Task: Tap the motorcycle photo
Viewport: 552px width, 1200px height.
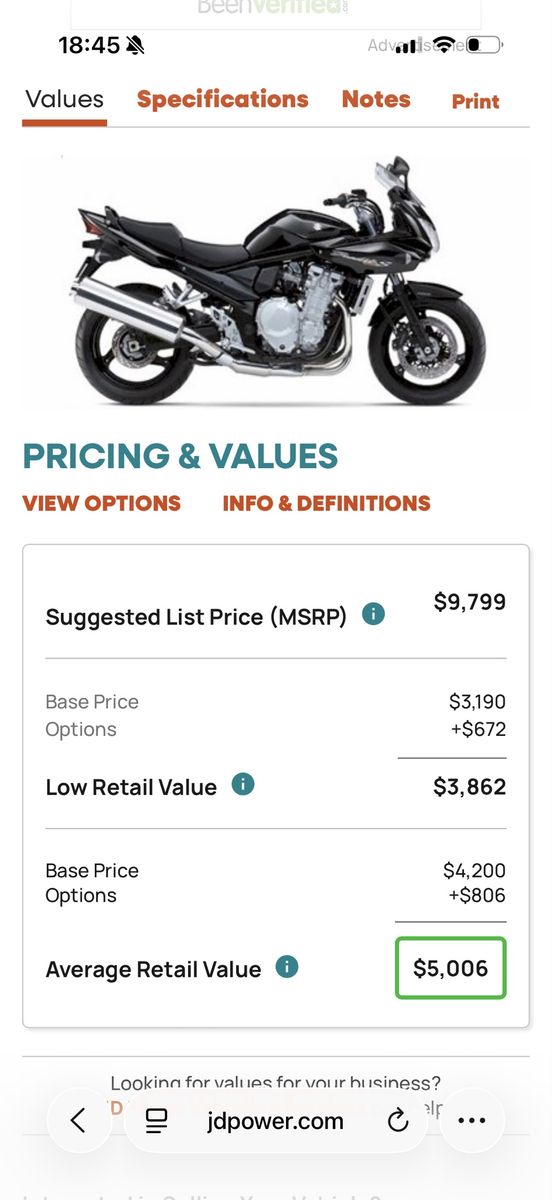Action: [x=279, y=282]
